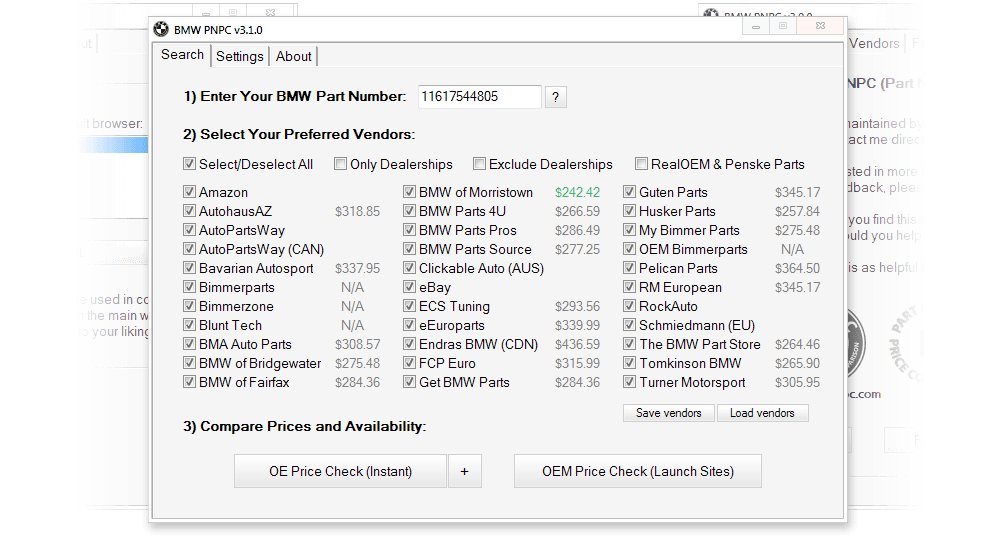Click the $318.85 AutohausAZ price
Image resolution: width=1000 pixels, height=545 pixels.
[357, 211]
